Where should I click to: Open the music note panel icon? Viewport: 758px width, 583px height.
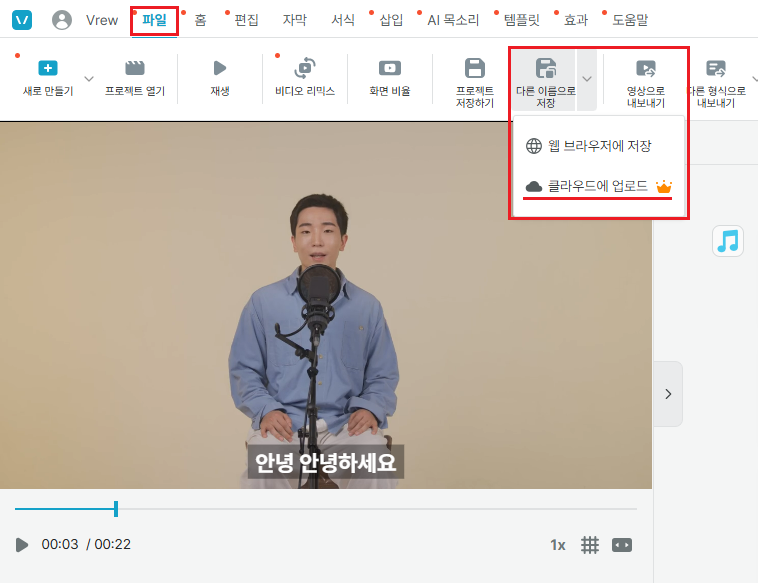pos(728,241)
